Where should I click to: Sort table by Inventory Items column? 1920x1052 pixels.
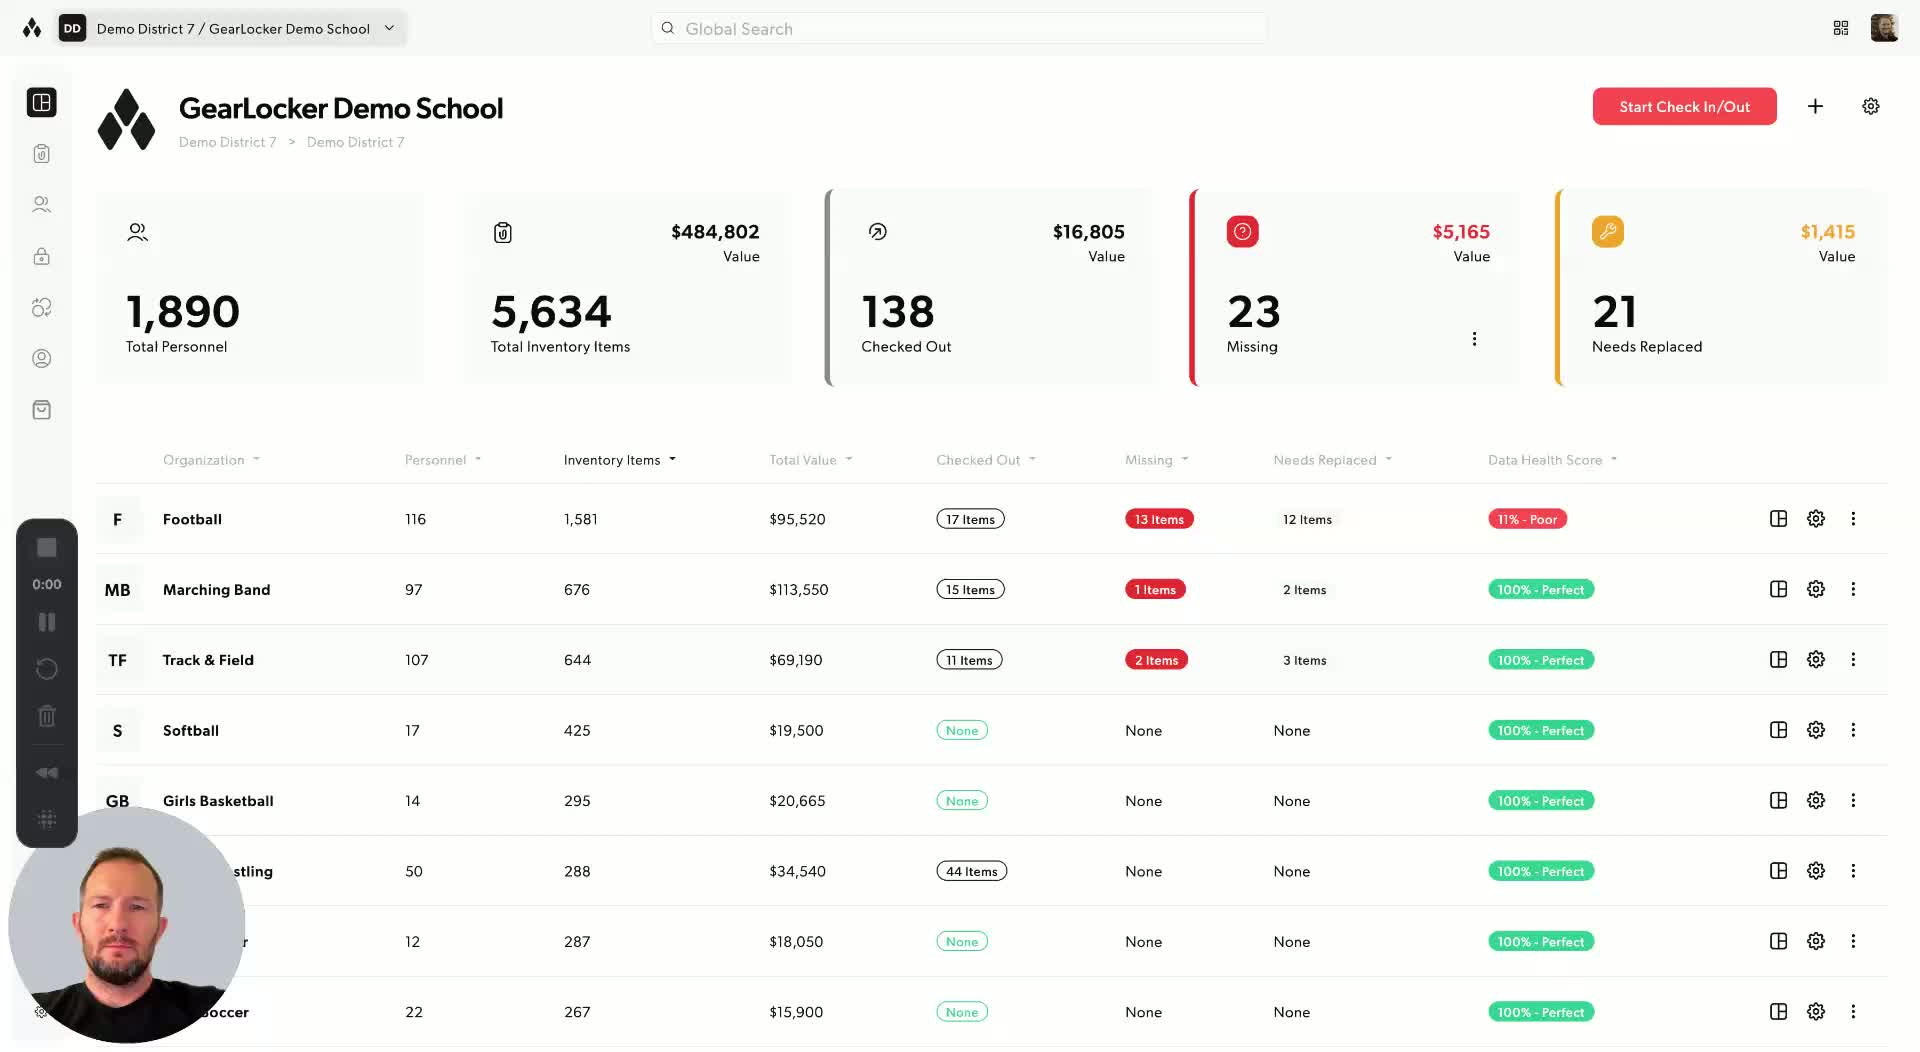620,460
